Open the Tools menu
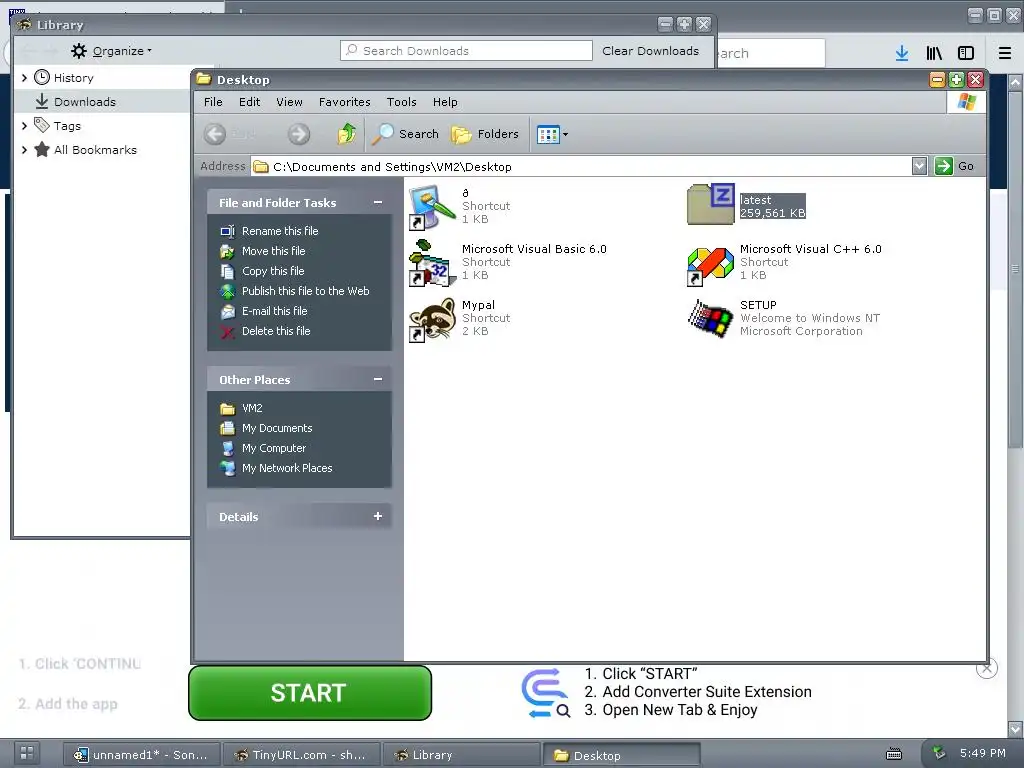The width and height of the screenshot is (1024, 768). (402, 102)
